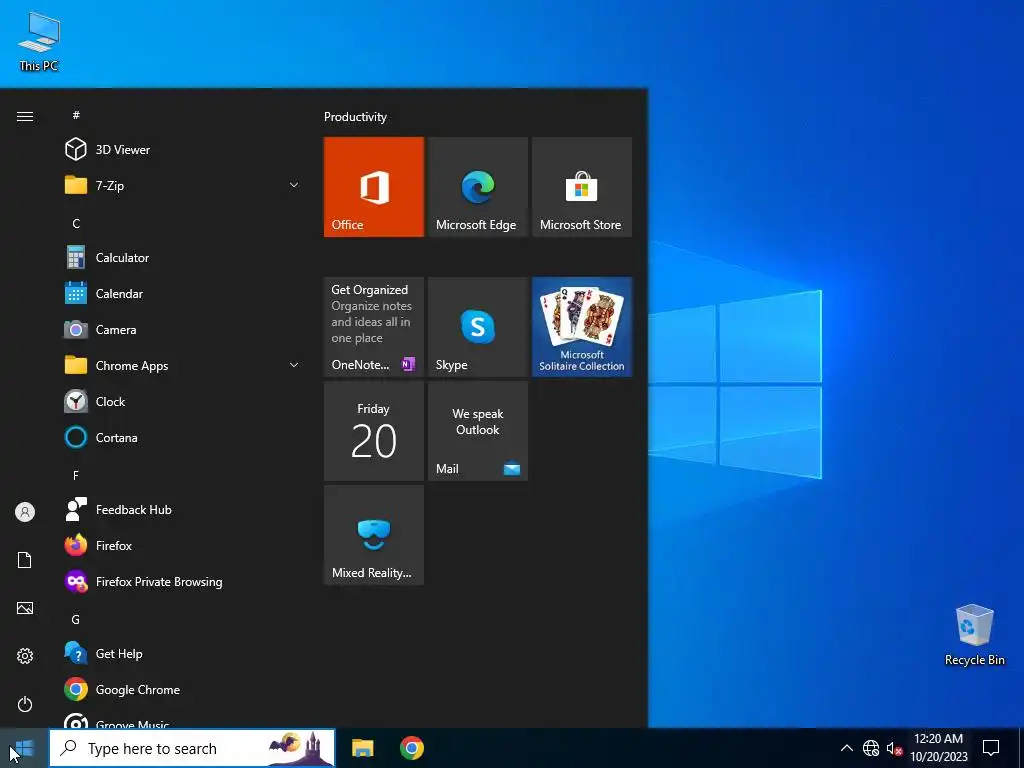Open Chrome from the taskbar
The width and height of the screenshot is (1024, 768).
coord(411,748)
